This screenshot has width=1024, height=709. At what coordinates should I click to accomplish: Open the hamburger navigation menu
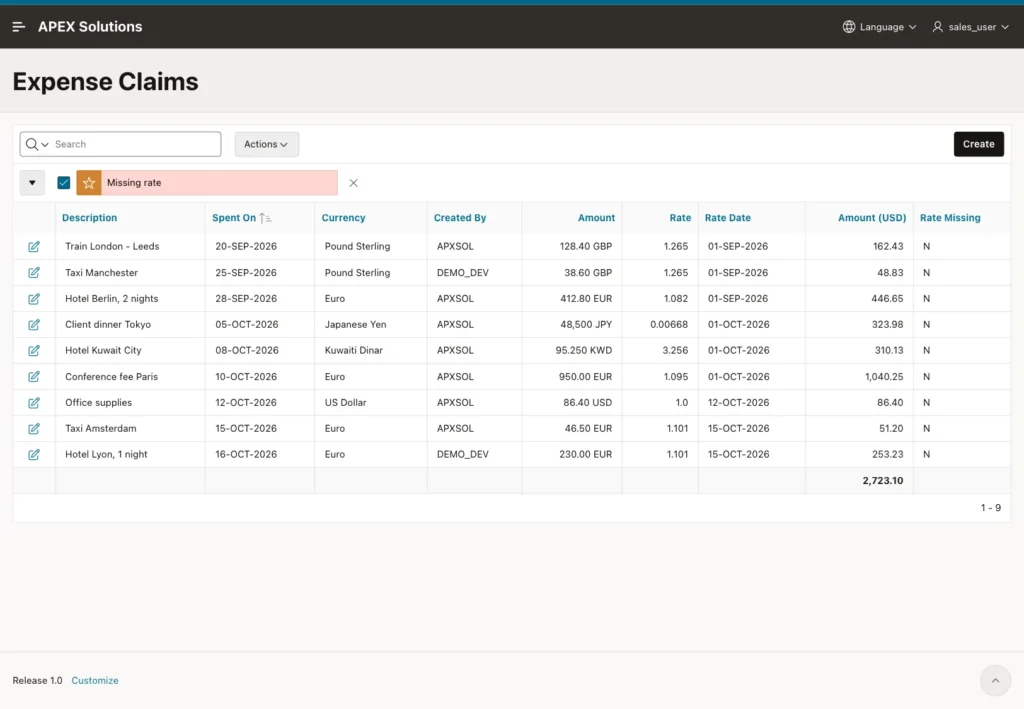point(18,27)
